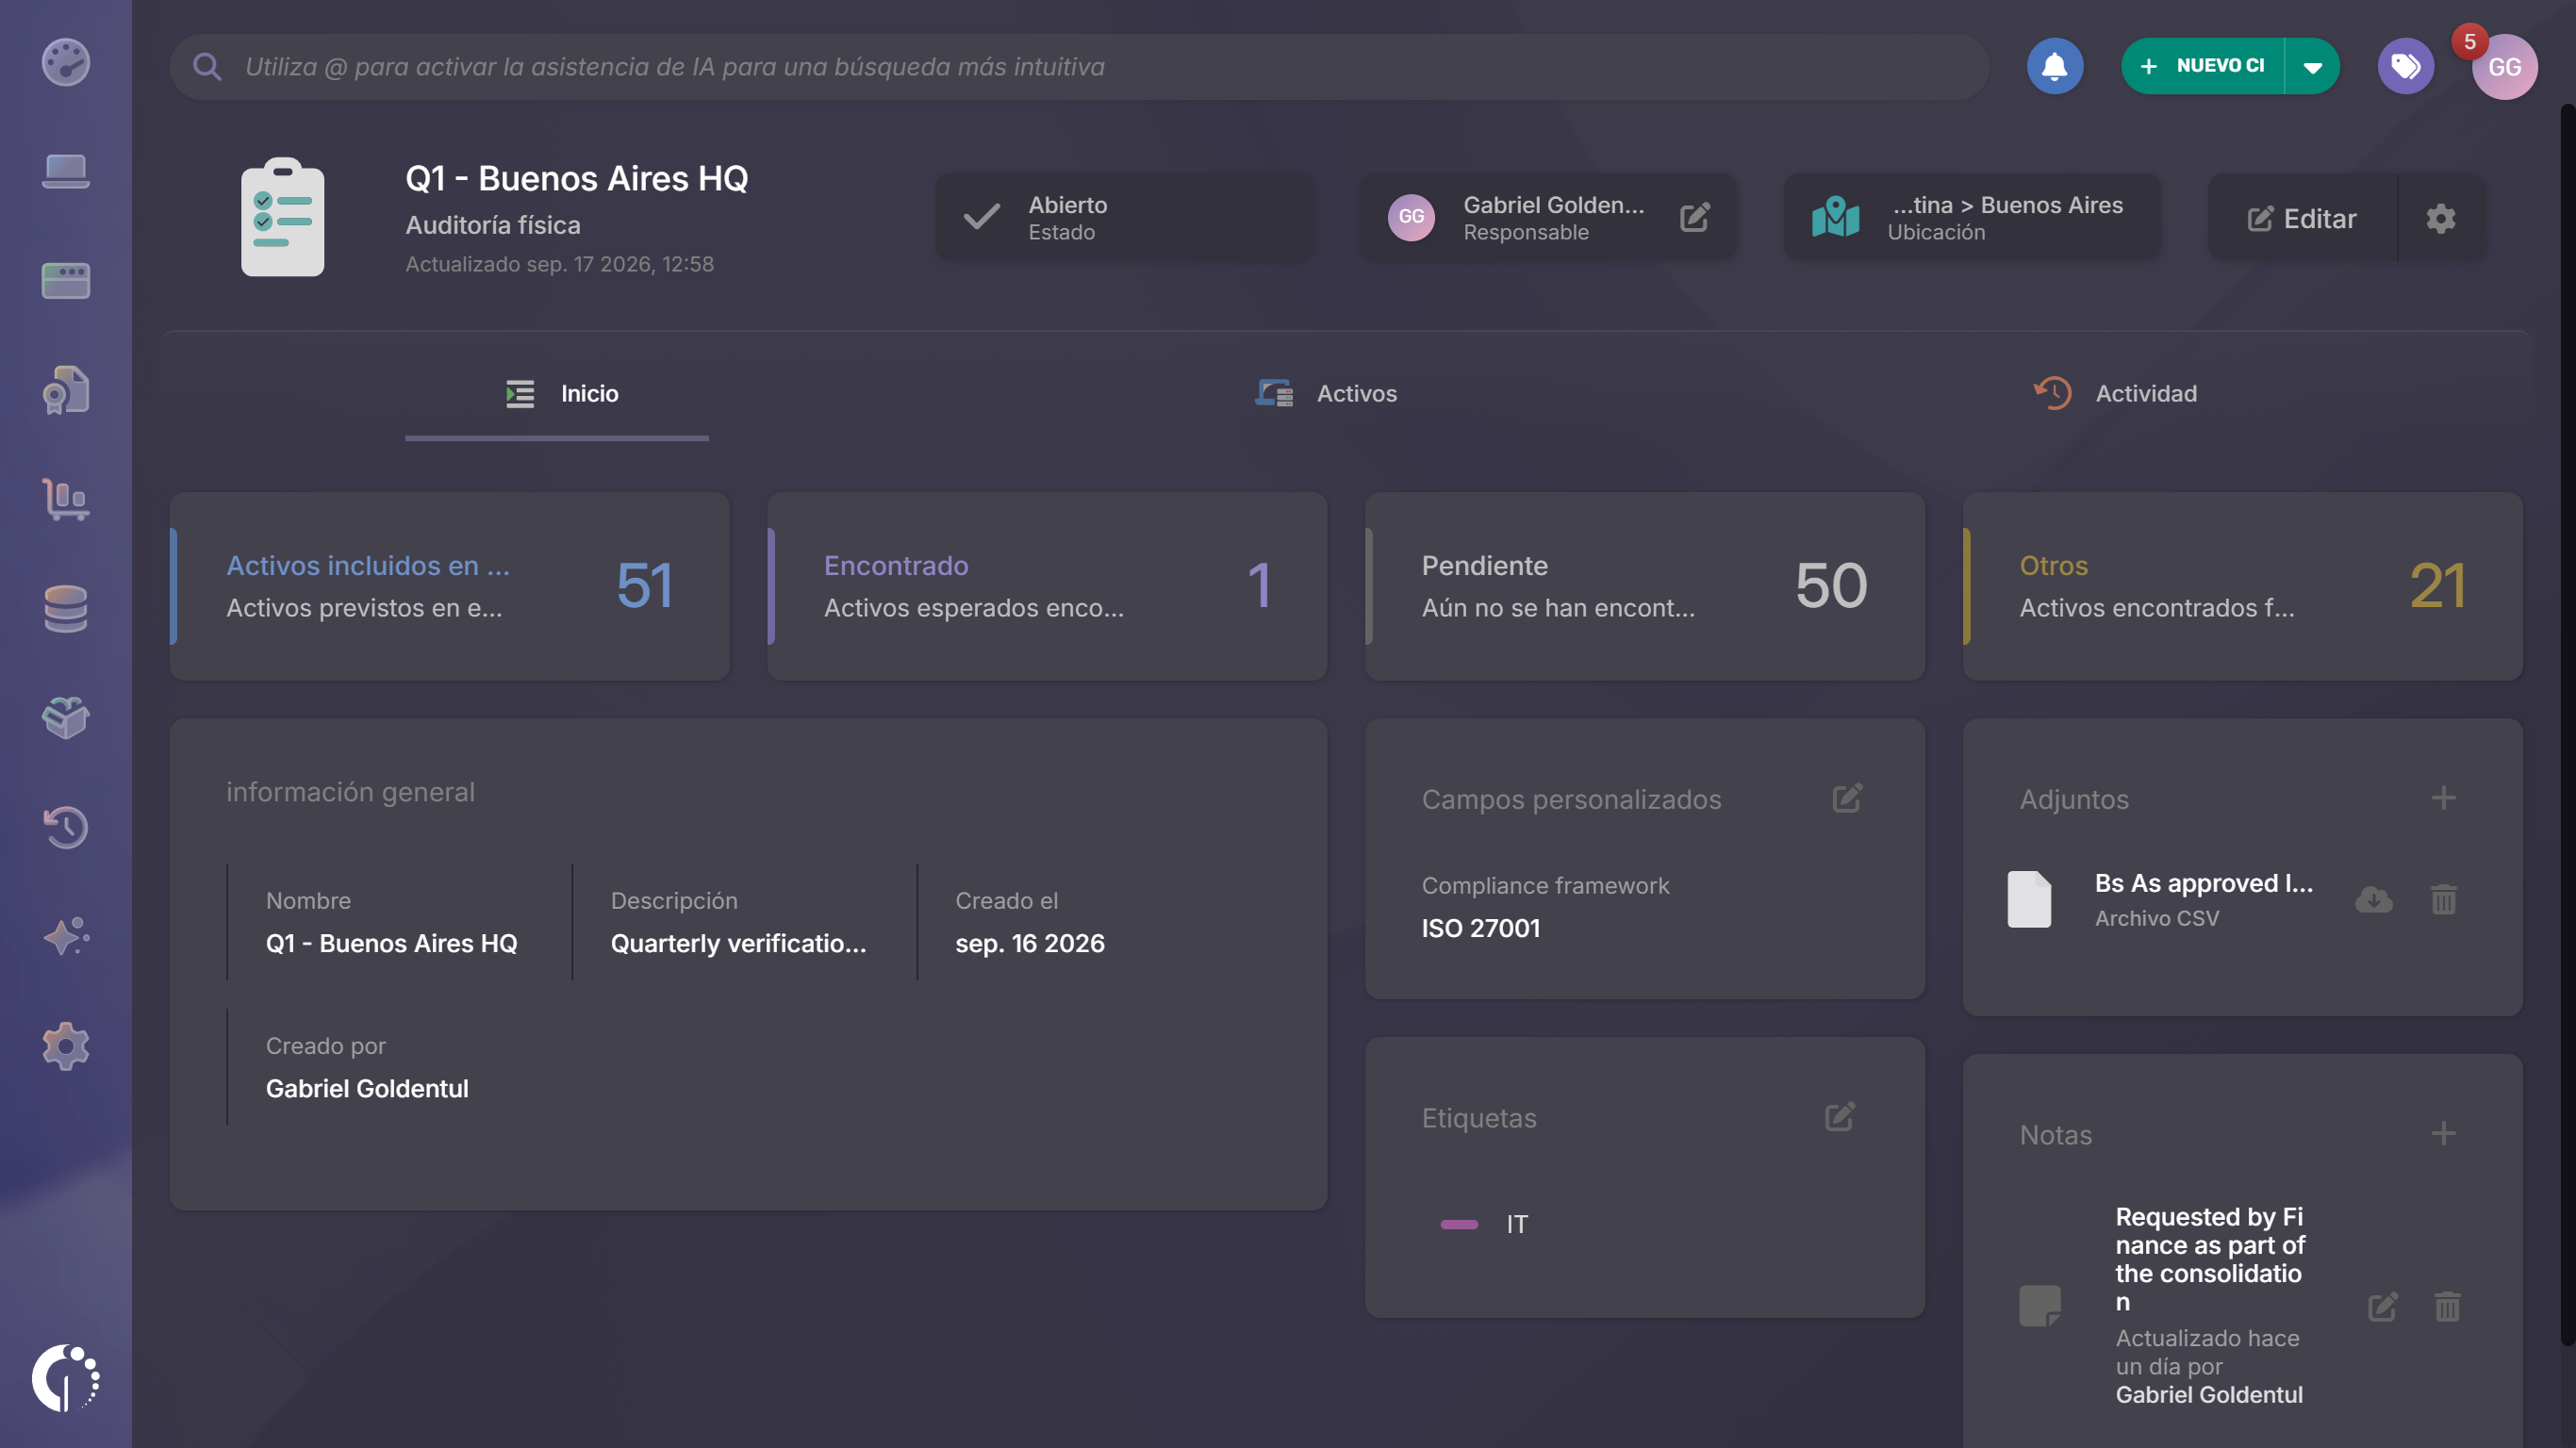The image size is (2576, 1448).
Task: Open the Encontrado 1 card
Action: [x=1047, y=586]
